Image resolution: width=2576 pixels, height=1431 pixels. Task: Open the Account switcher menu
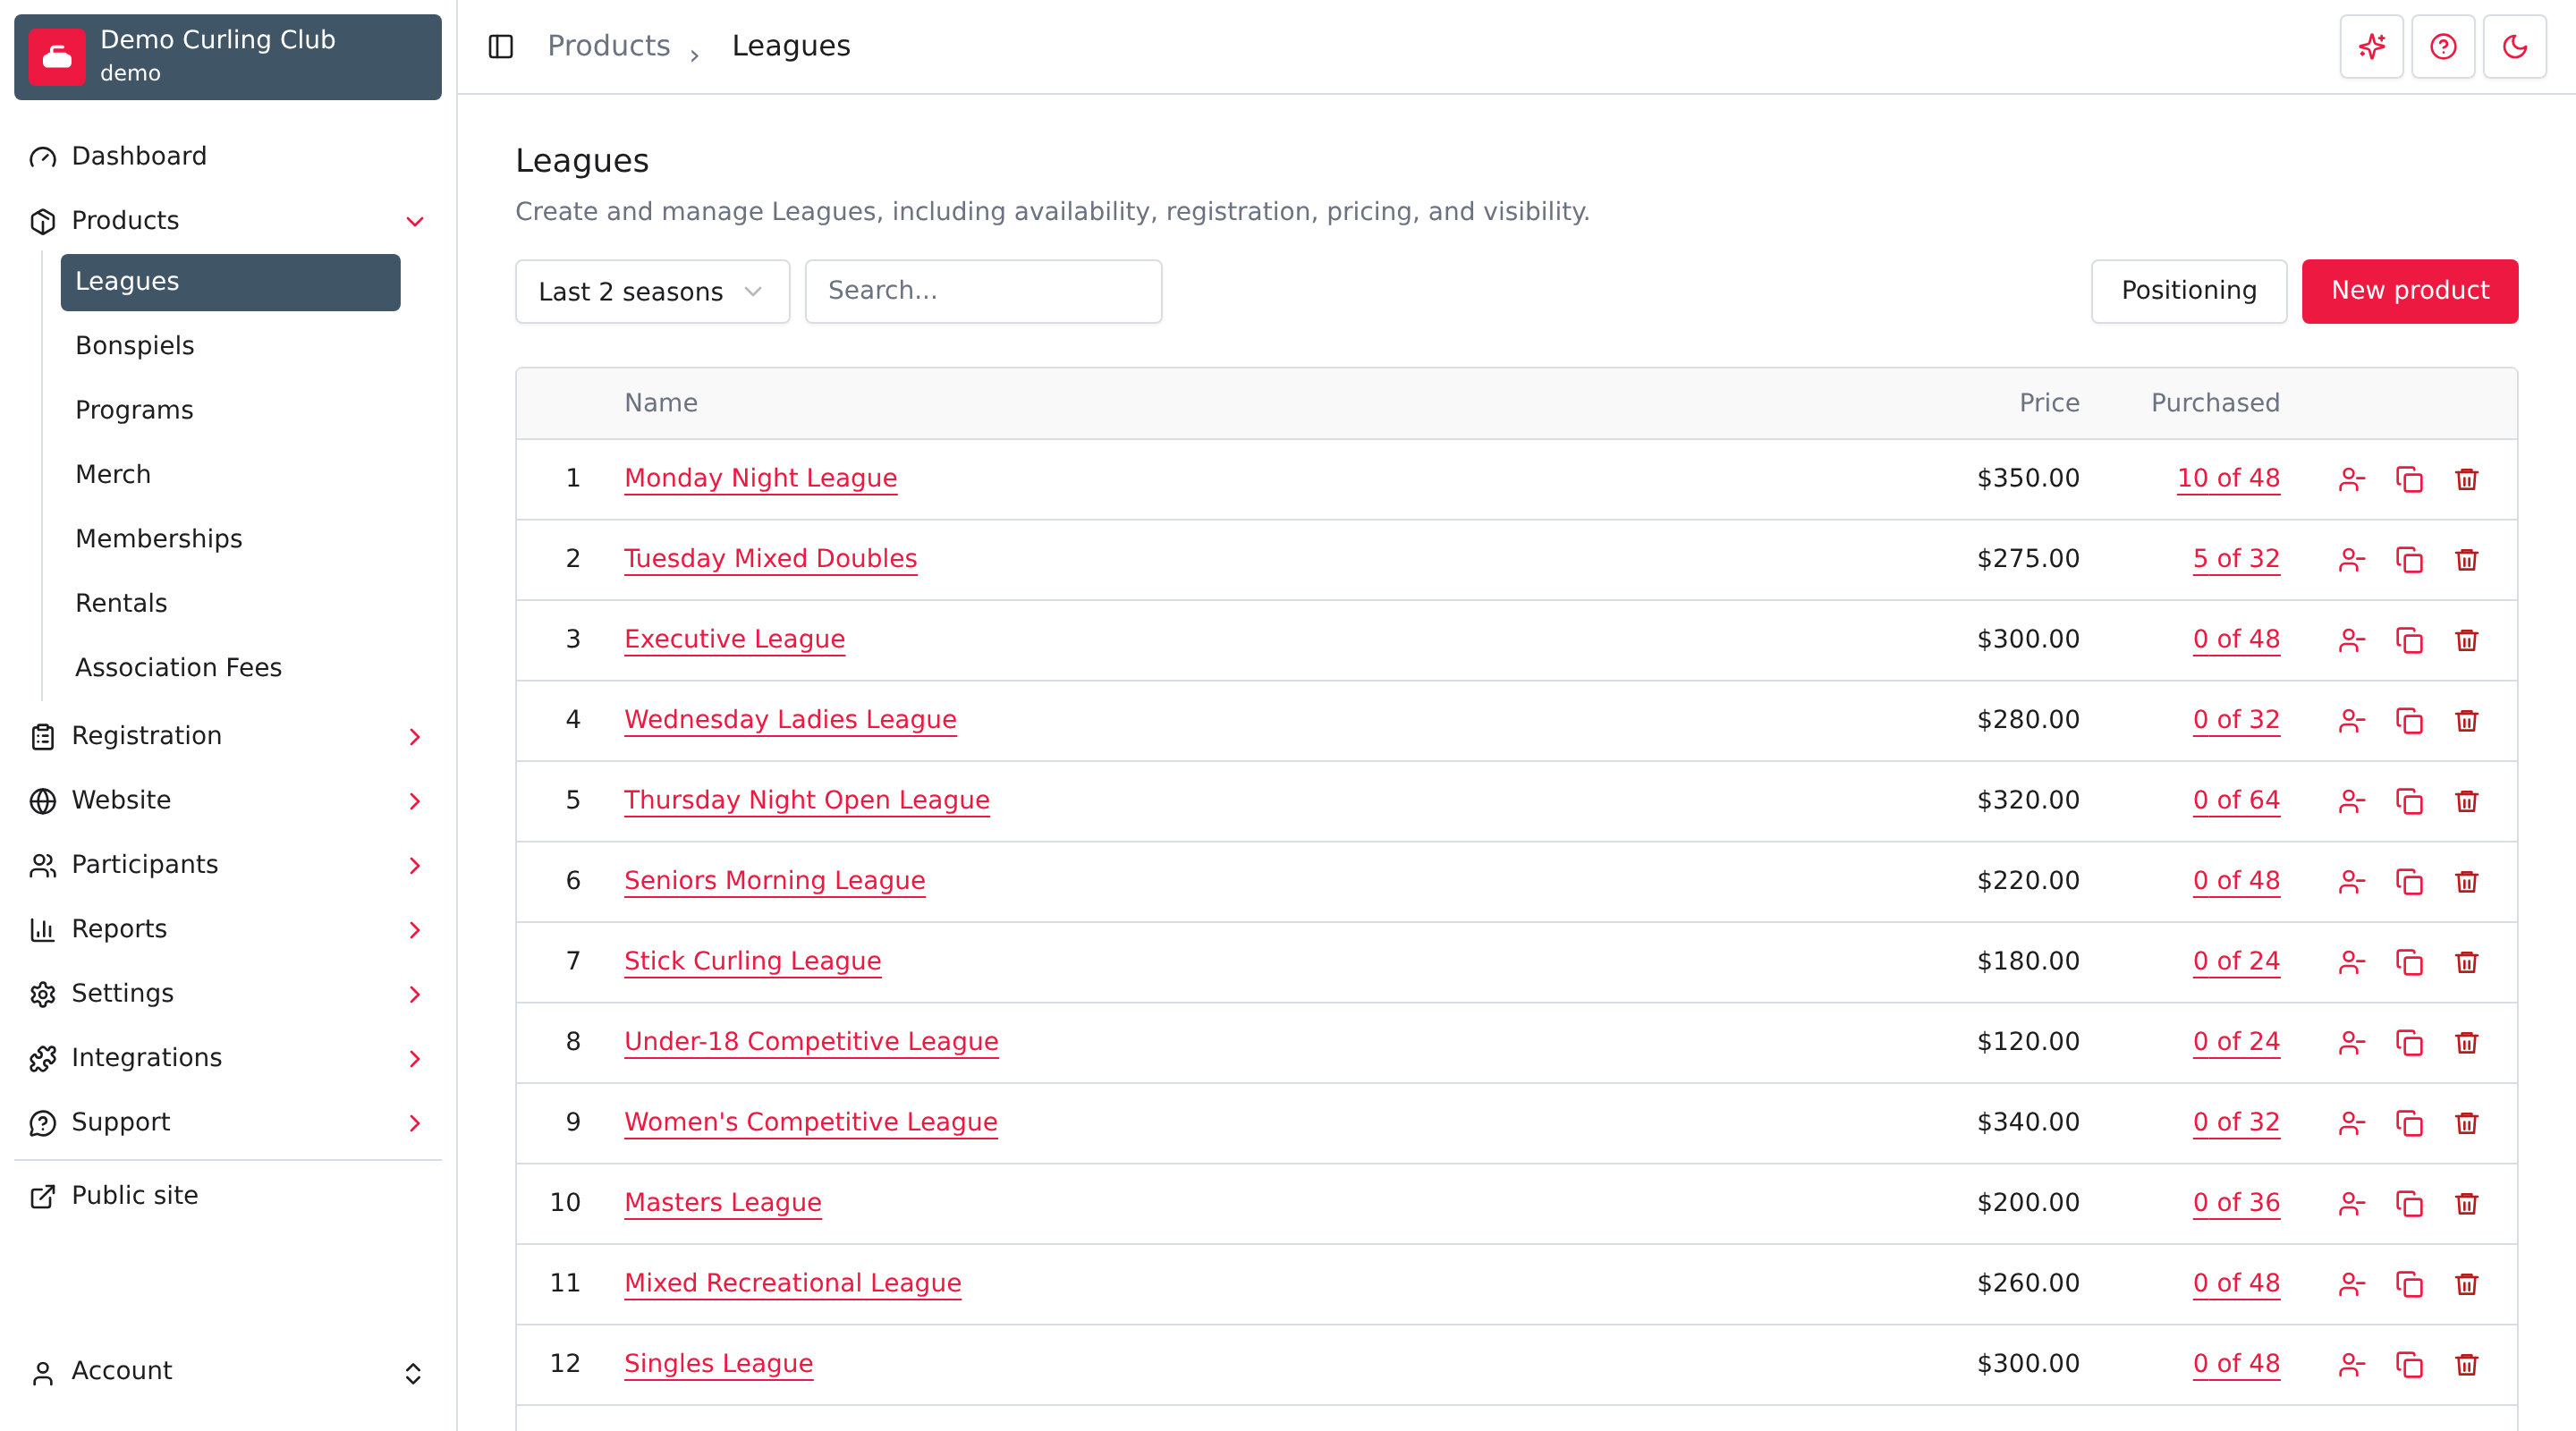(x=228, y=1371)
